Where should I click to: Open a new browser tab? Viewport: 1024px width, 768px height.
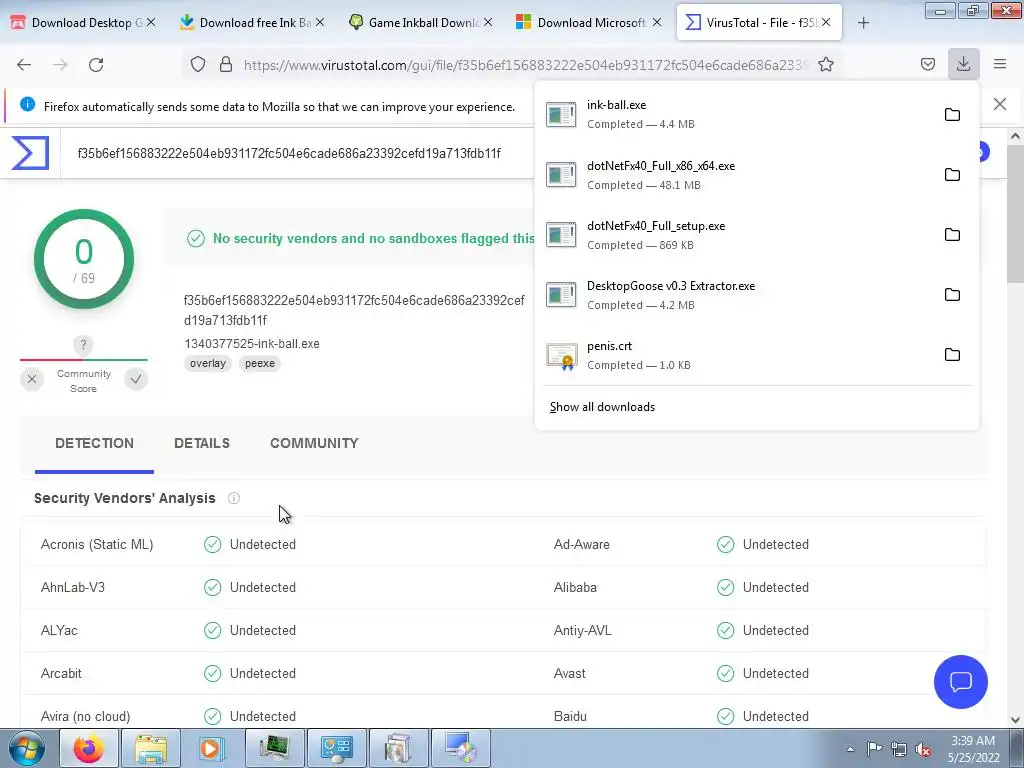(863, 23)
